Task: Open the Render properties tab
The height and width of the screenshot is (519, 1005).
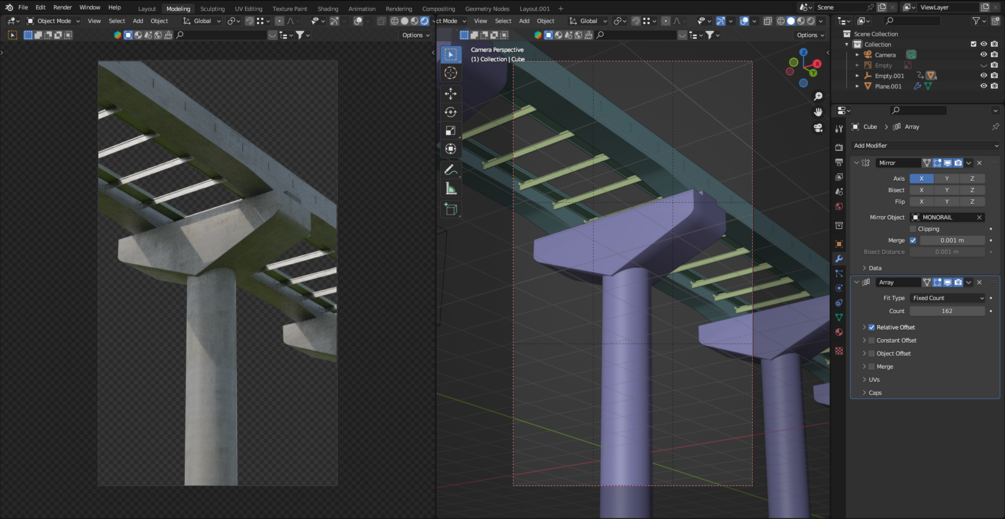Action: click(839, 147)
